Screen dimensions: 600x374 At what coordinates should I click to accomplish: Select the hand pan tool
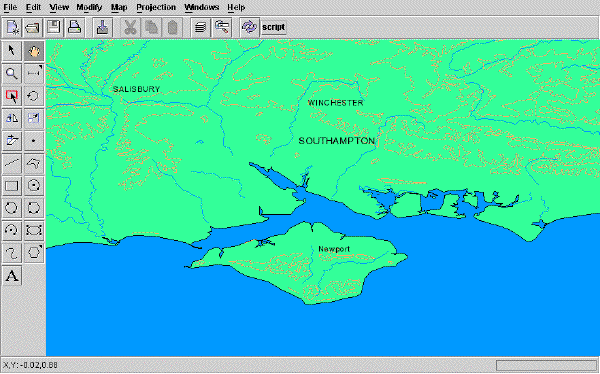point(34,51)
